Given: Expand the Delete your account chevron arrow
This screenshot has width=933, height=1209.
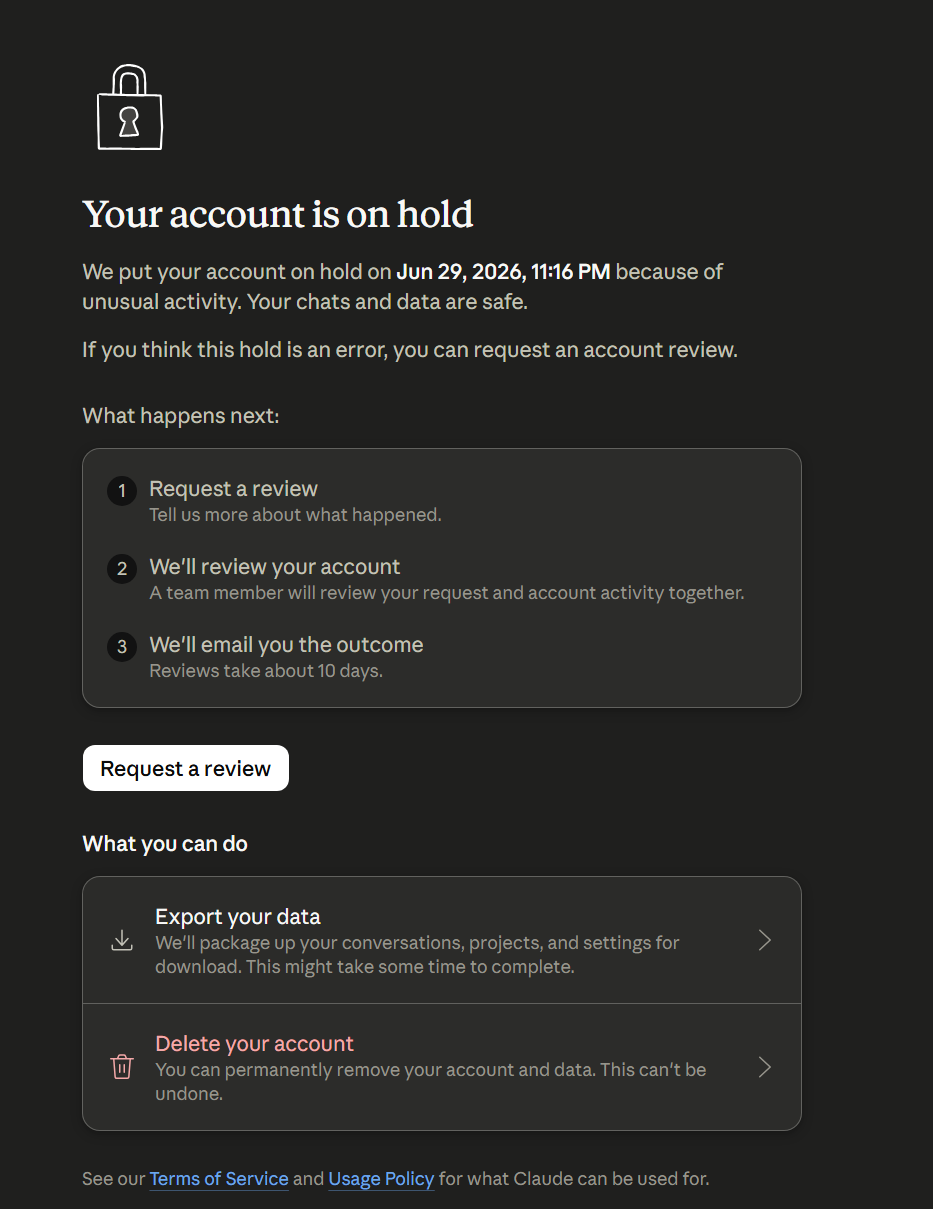Looking at the screenshot, I should pyautogui.click(x=765, y=1067).
